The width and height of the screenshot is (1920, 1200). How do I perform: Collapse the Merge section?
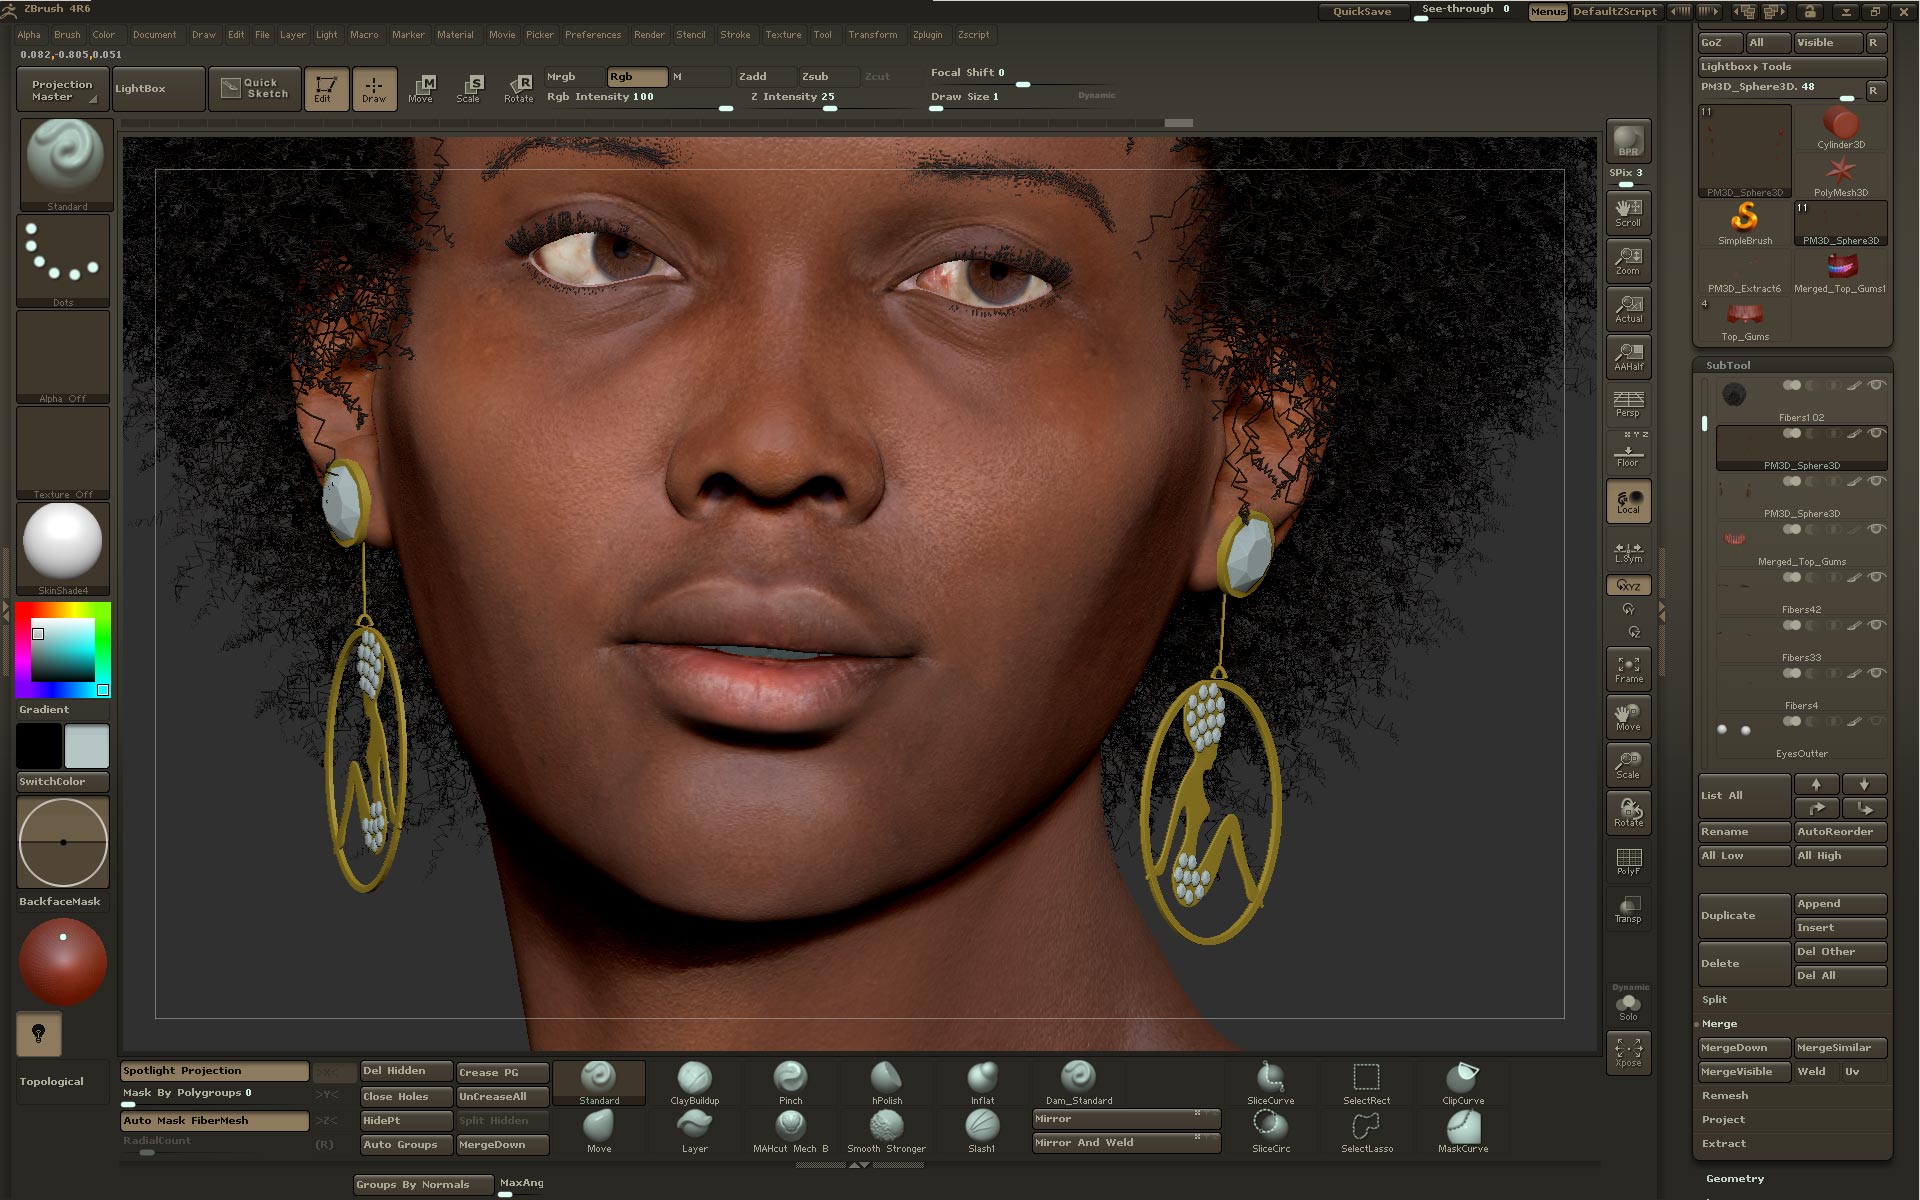click(x=1719, y=1024)
